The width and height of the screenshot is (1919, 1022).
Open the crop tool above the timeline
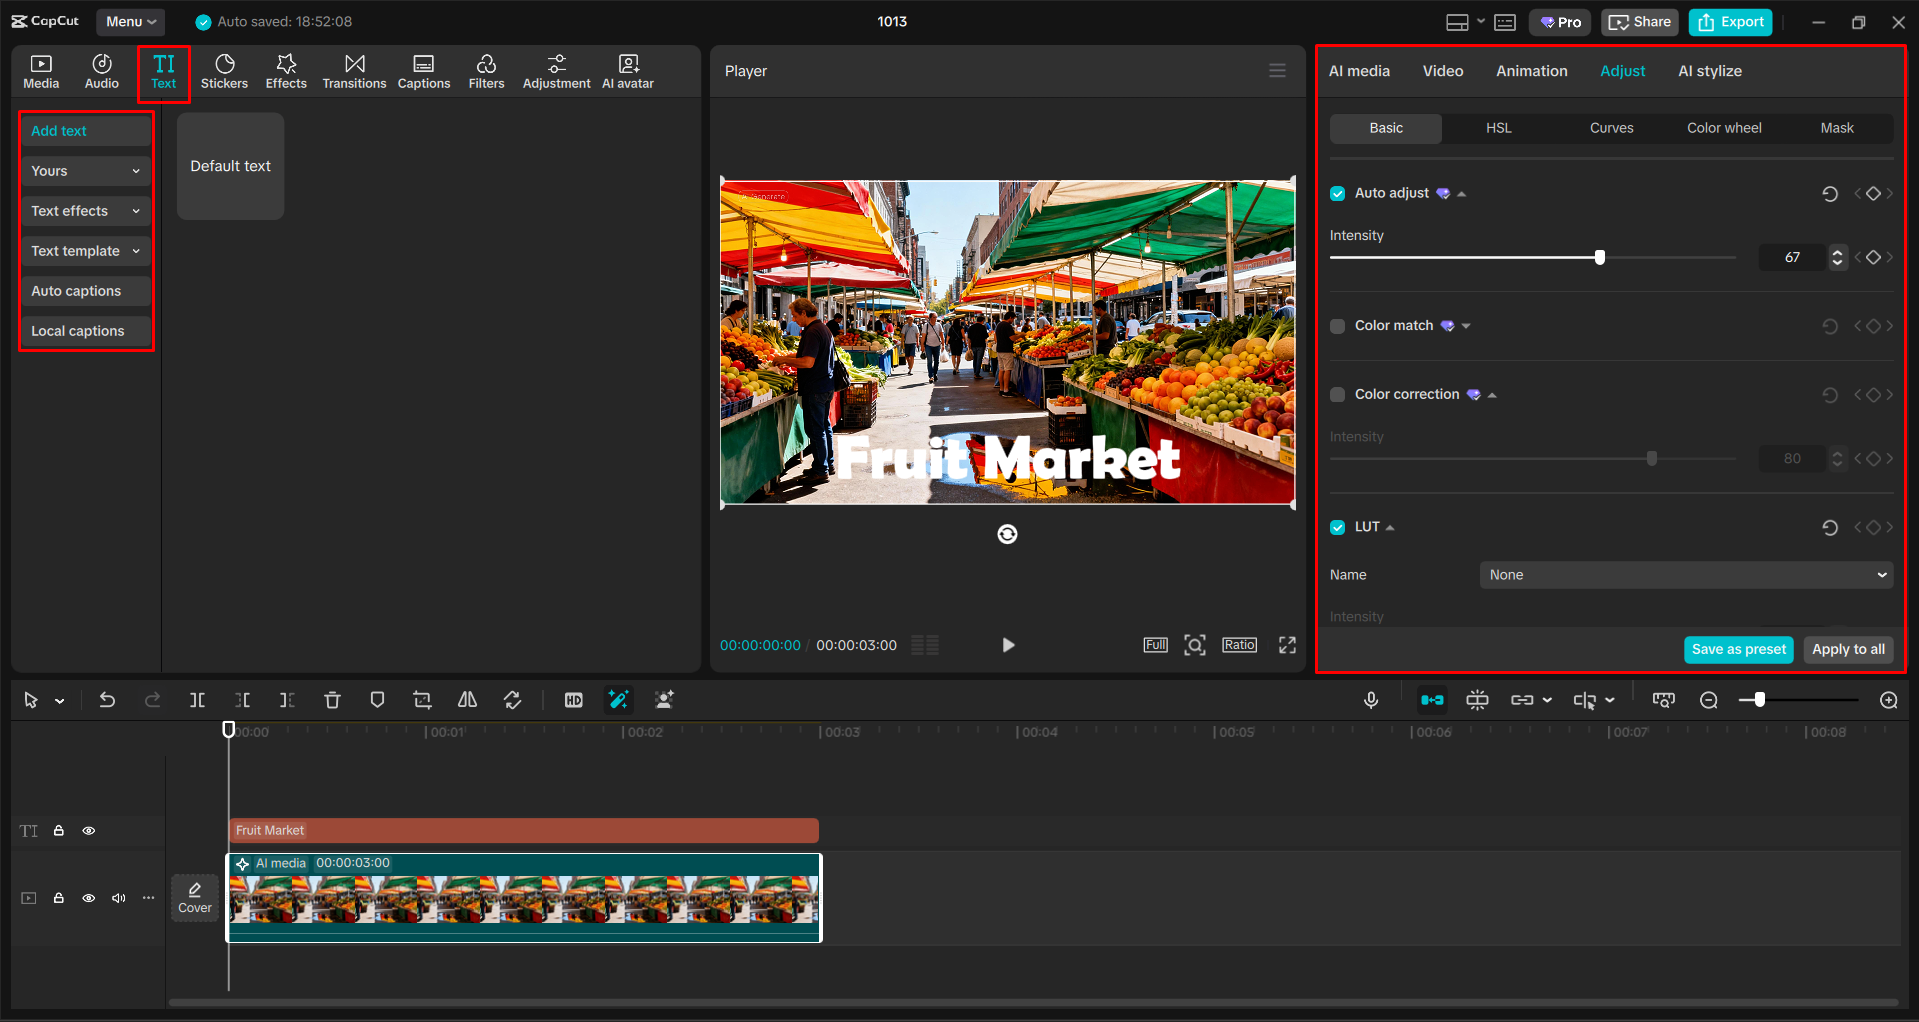pyautogui.click(x=421, y=700)
